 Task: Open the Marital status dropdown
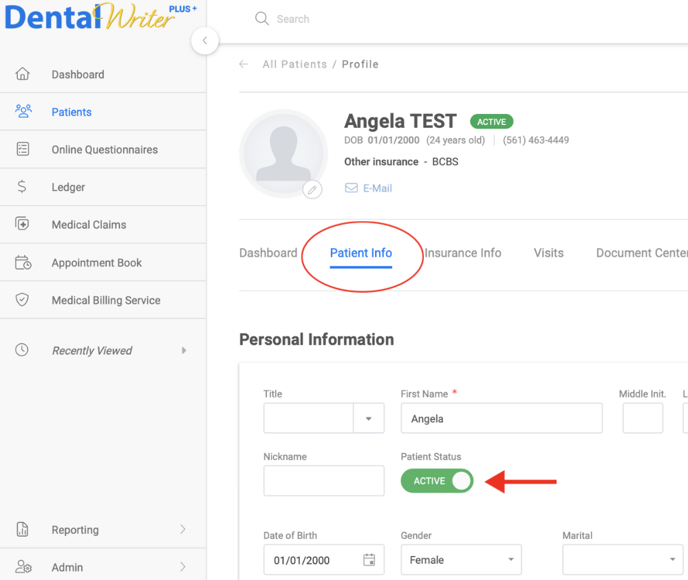623,559
